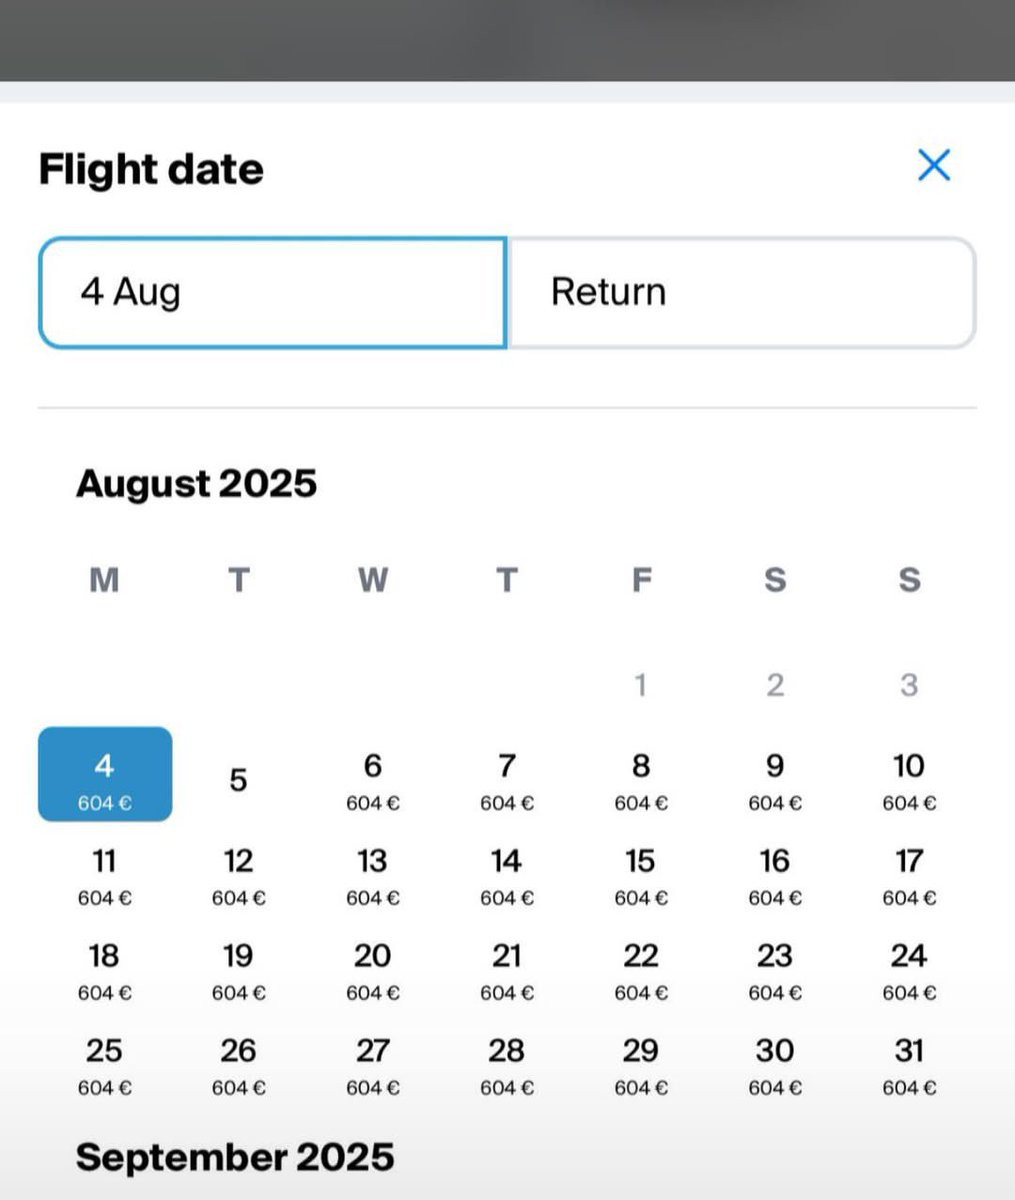This screenshot has width=1015, height=1200.
Task: Close the Flight date picker
Action: [934, 165]
